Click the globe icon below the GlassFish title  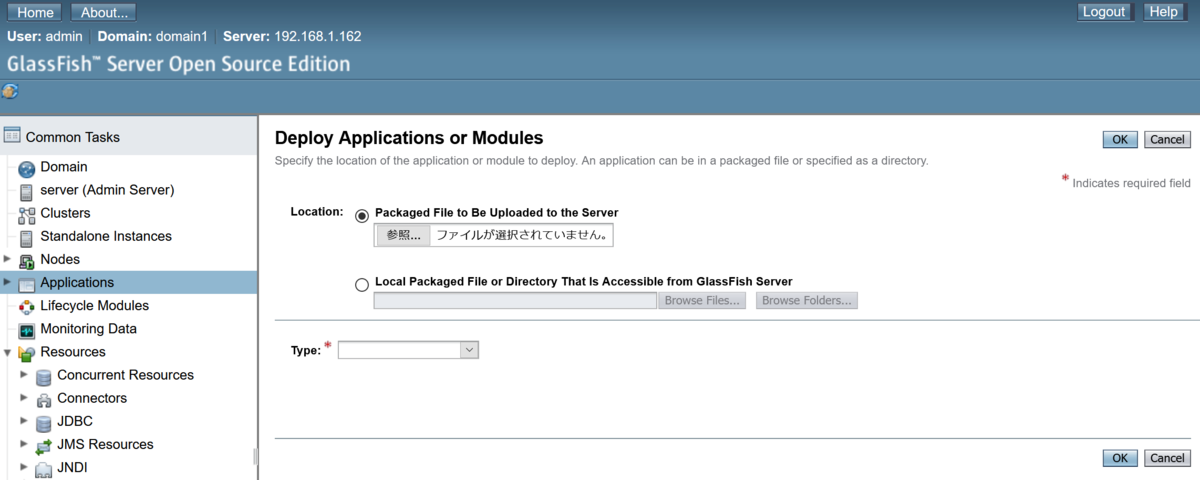(x=10, y=91)
